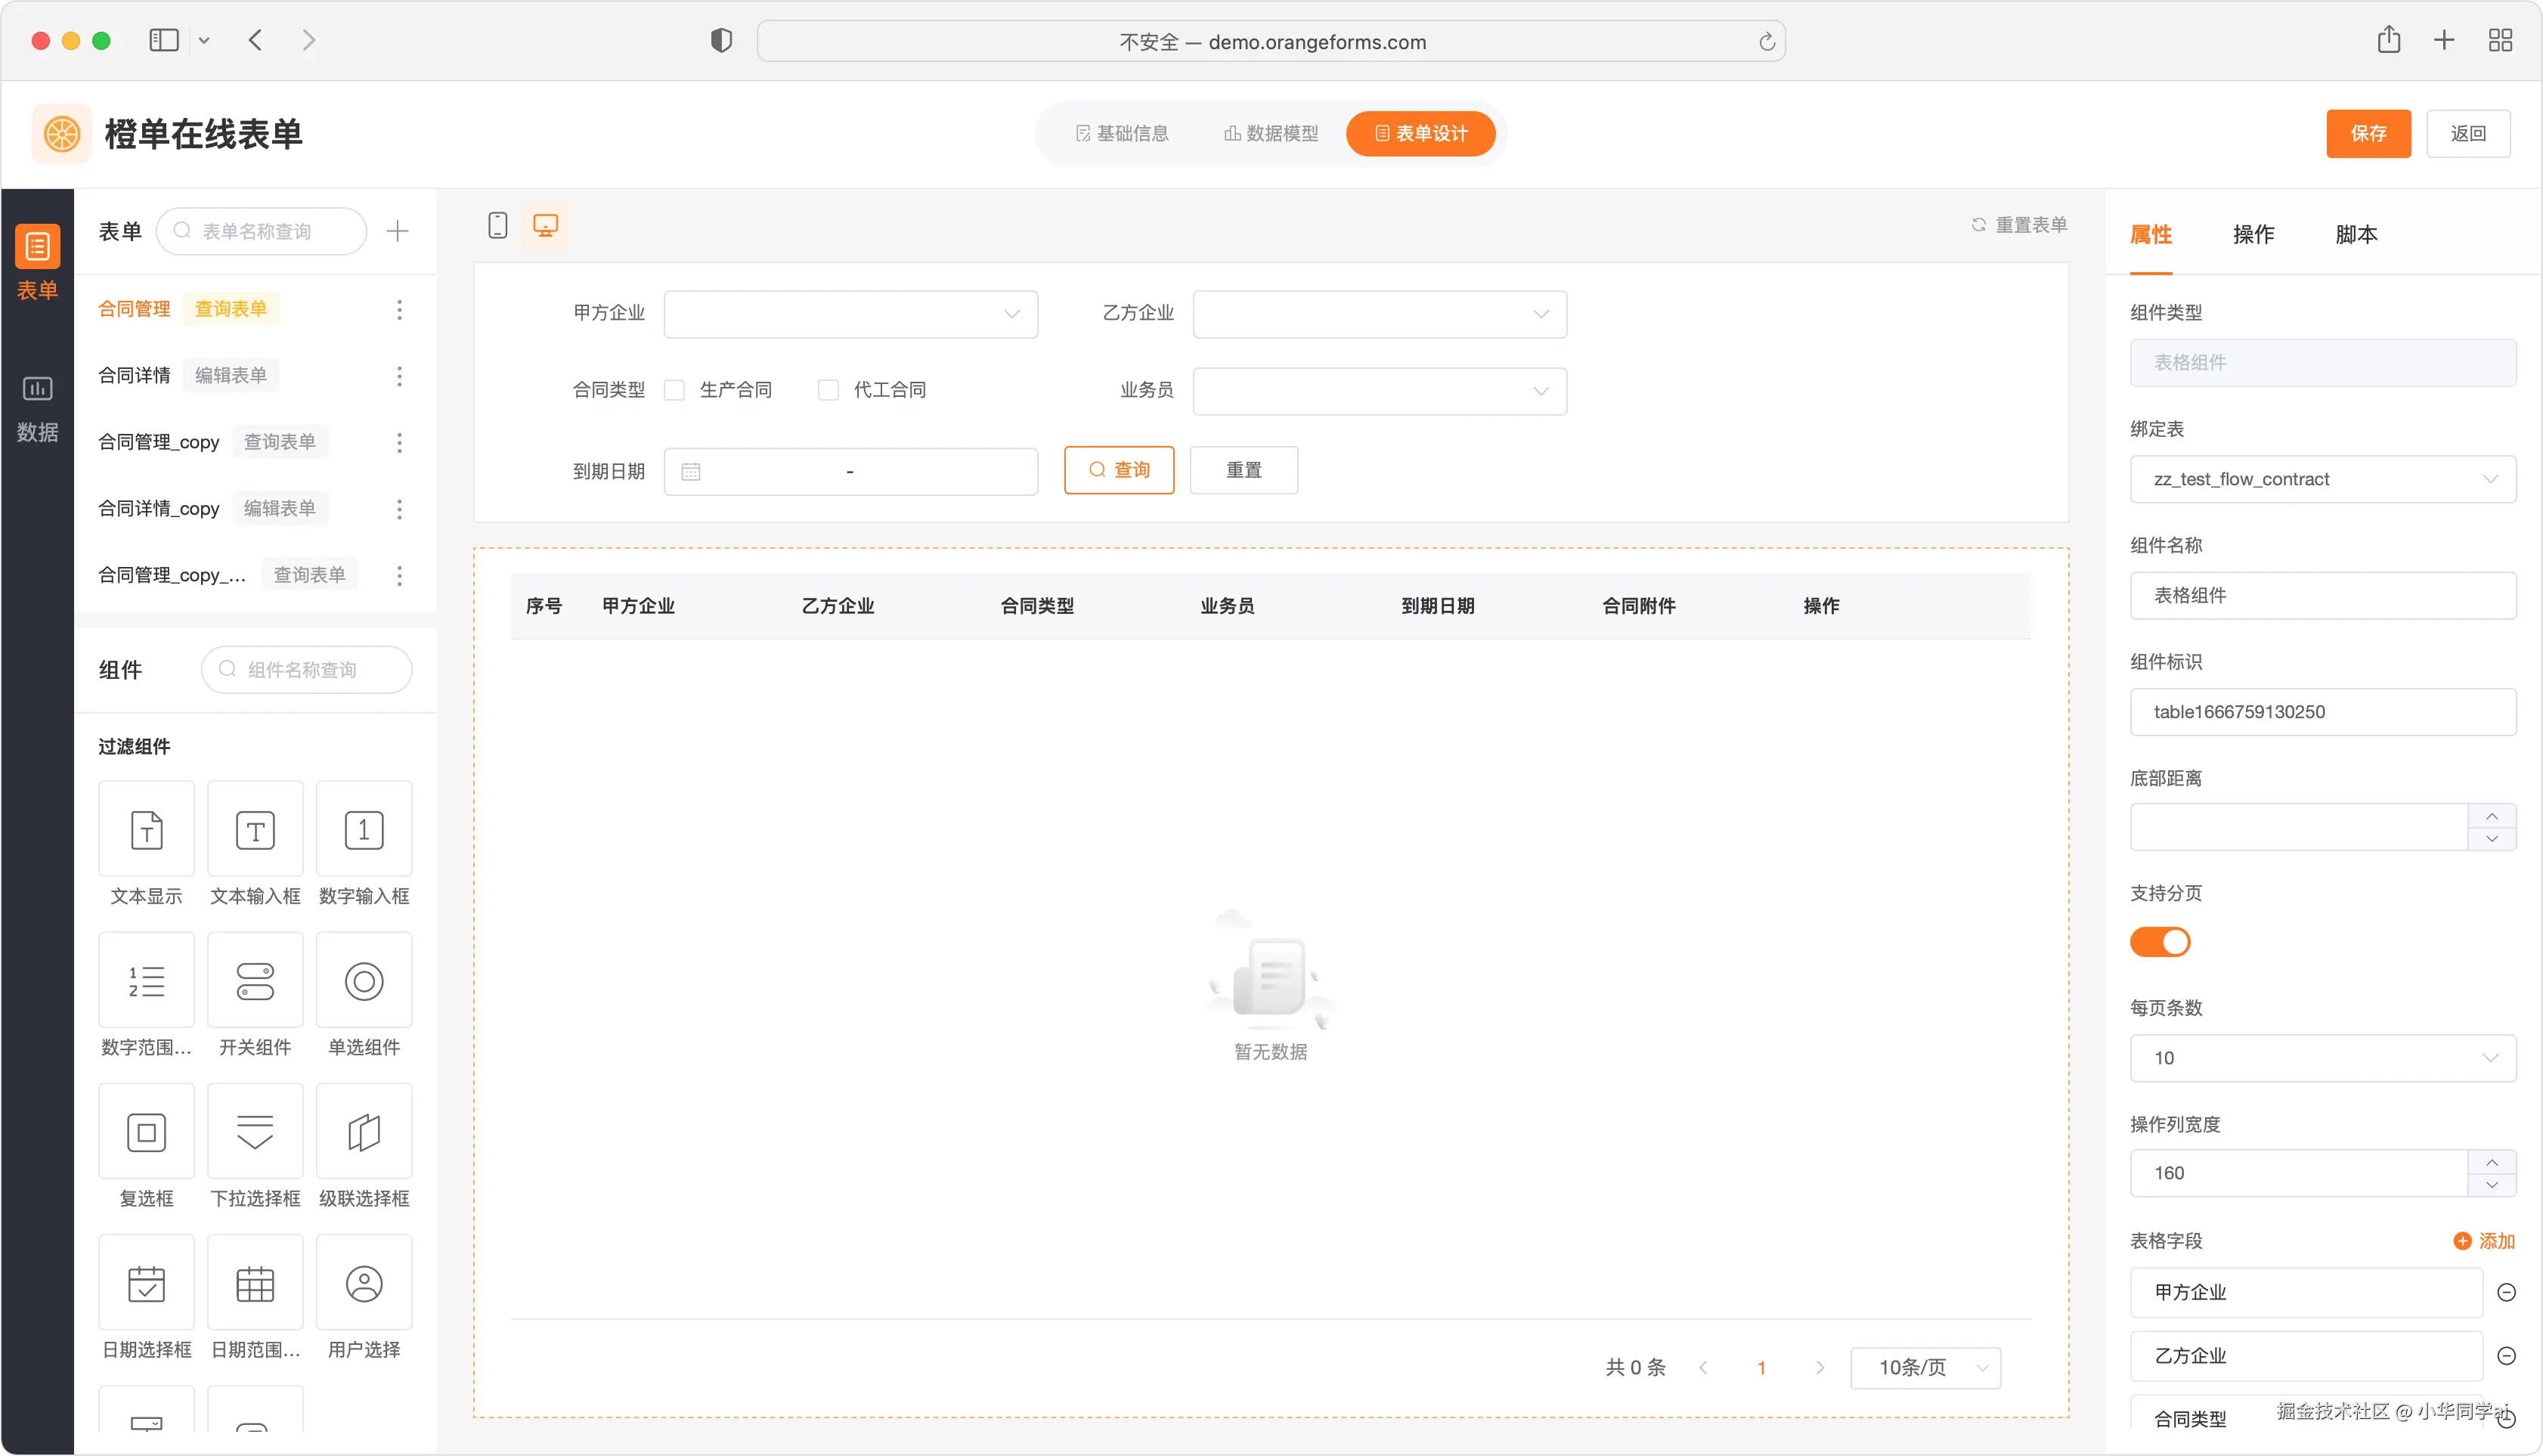2543x1456 pixels.
Task: Switch to mobile device preview icon
Action: click(497, 225)
